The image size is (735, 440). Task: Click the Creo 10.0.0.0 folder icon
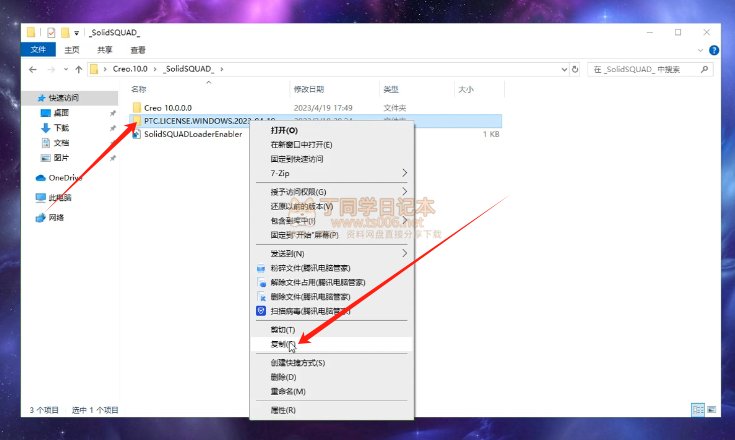[x=136, y=107]
